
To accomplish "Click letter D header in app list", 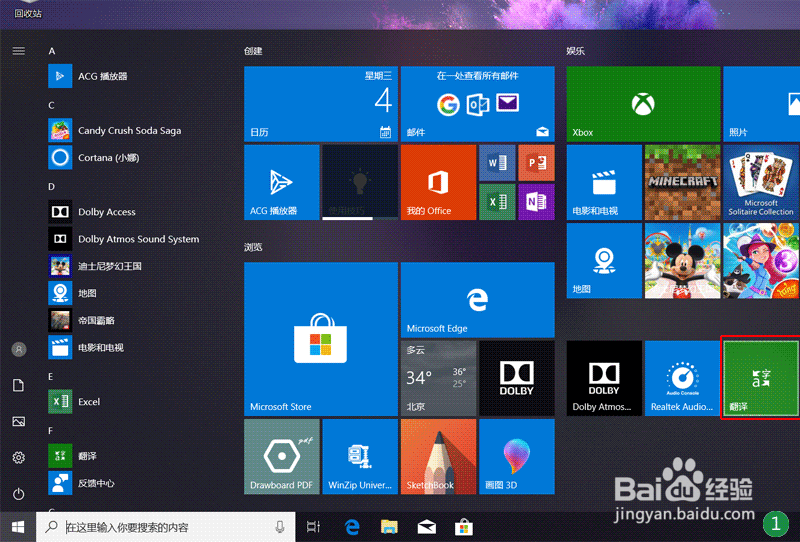I will [x=52, y=187].
